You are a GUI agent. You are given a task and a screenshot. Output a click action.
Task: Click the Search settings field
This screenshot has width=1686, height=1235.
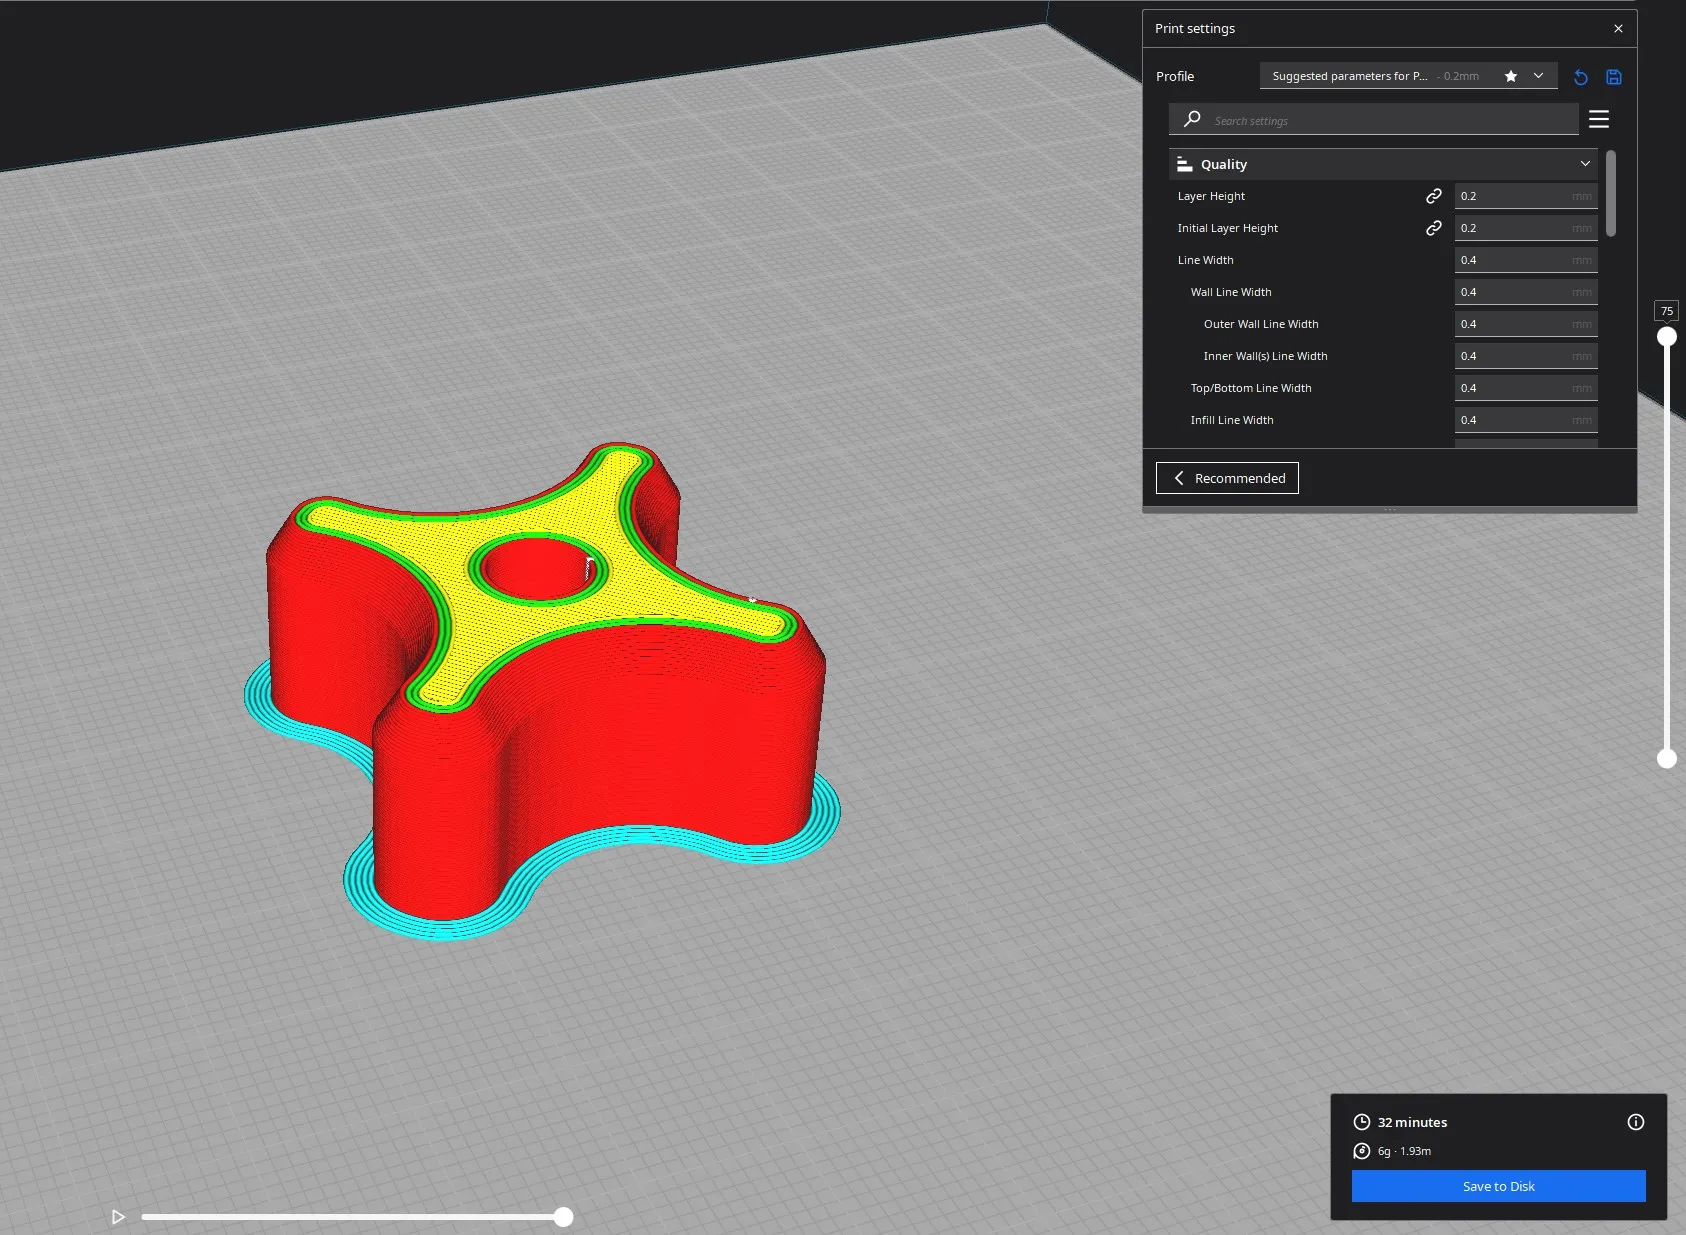pyautogui.click(x=1390, y=120)
